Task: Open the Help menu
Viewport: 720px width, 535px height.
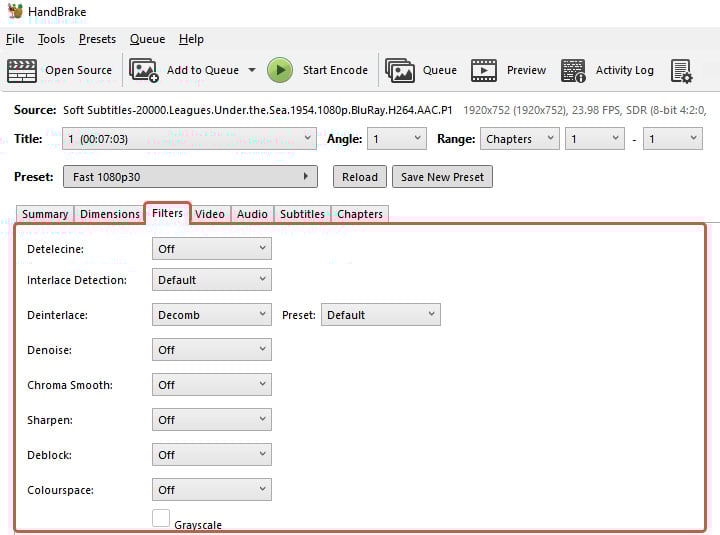Action: click(x=191, y=39)
